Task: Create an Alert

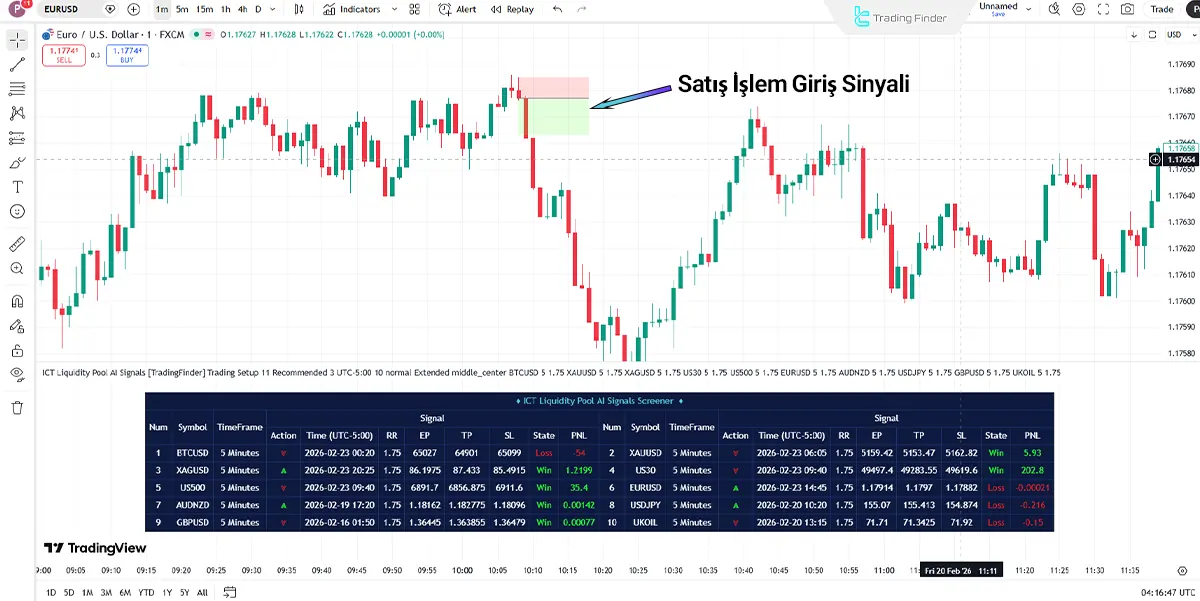Action: 459,9
